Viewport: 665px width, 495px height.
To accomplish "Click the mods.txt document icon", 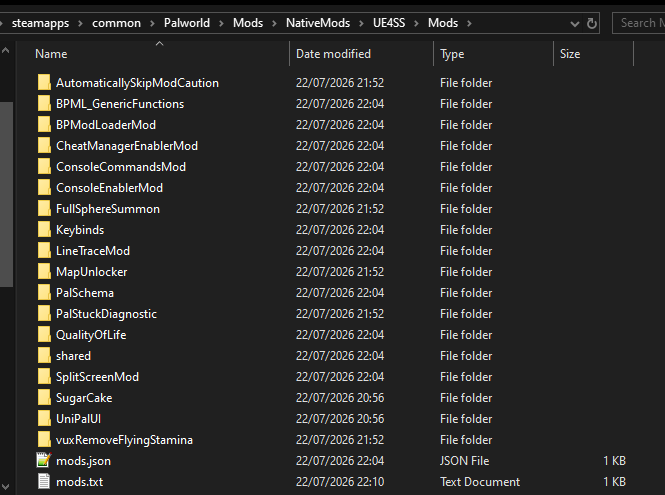I will coord(44,481).
